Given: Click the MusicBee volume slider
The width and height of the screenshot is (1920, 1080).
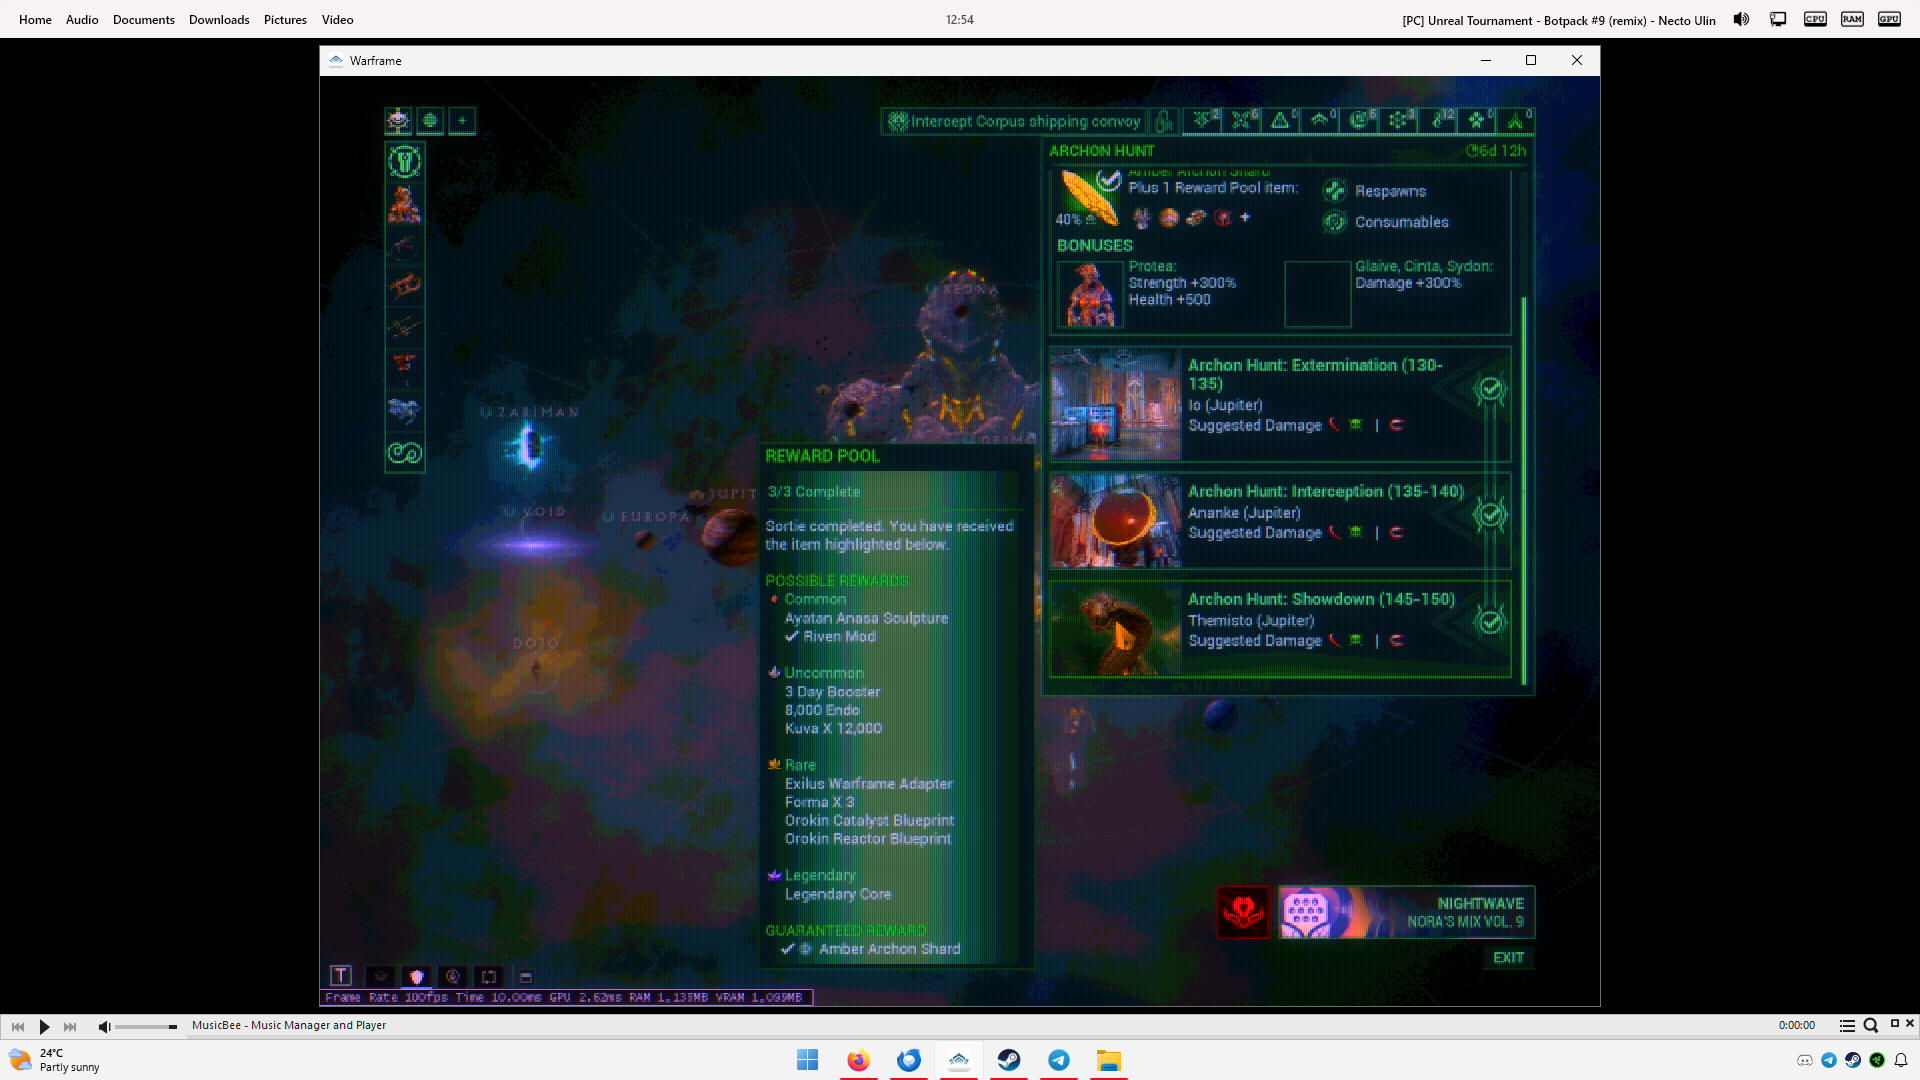Looking at the screenshot, I should [x=146, y=1027].
